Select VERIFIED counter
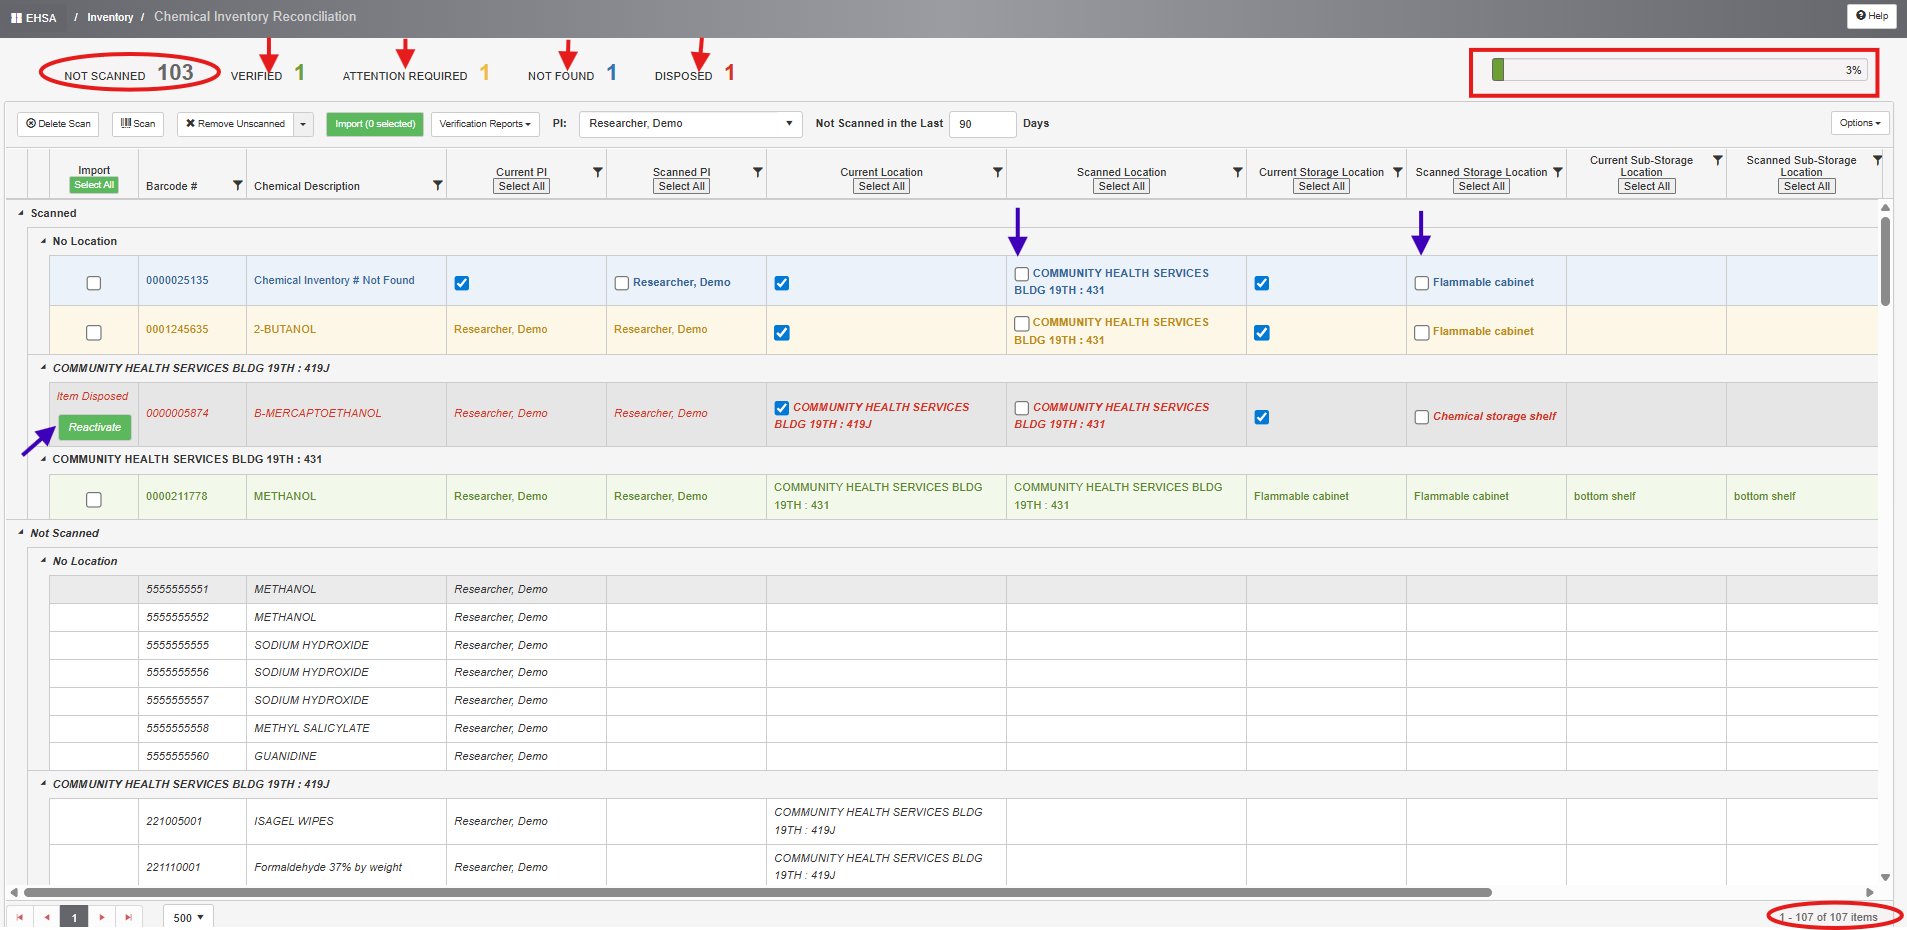 coord(268,74)
